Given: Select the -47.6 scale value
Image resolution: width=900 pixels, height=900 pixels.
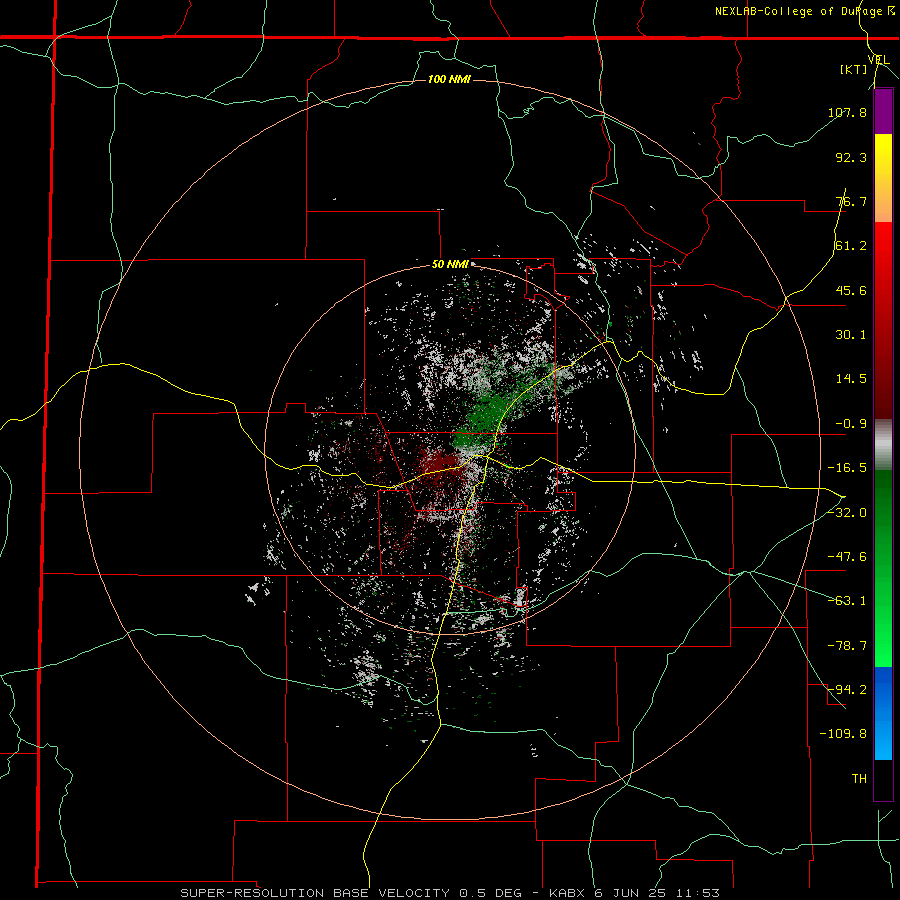Looking at the screenshot, I should point(847,557).
